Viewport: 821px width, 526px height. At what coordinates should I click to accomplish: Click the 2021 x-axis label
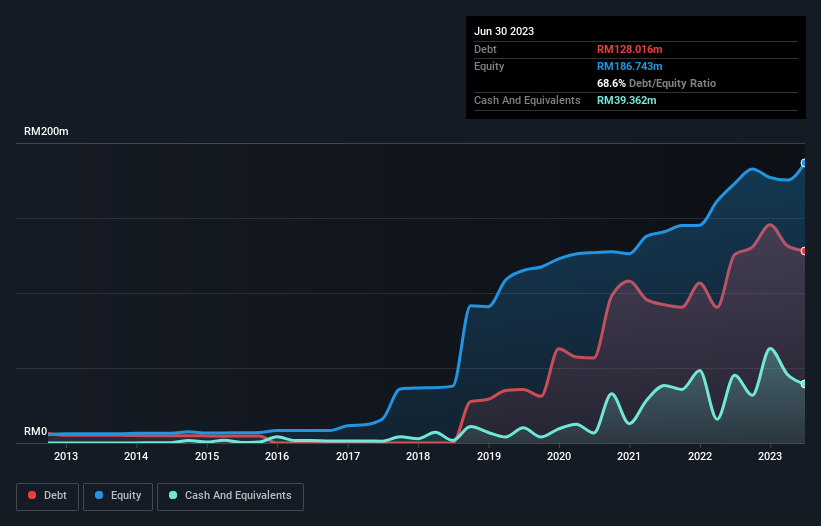pos(629,456)
